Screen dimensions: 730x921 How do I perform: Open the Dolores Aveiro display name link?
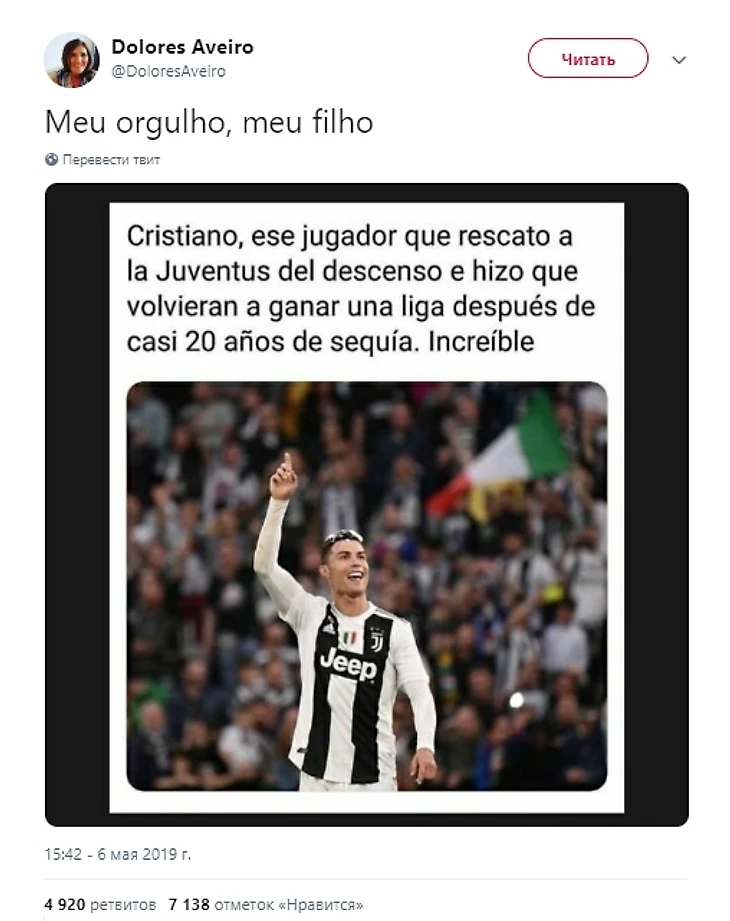coord(183,46)
